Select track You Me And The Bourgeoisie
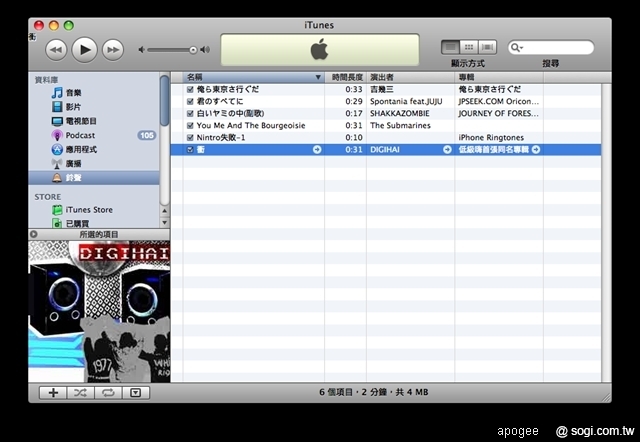Viewport: 640px width, 442px height. coord(251,125)
